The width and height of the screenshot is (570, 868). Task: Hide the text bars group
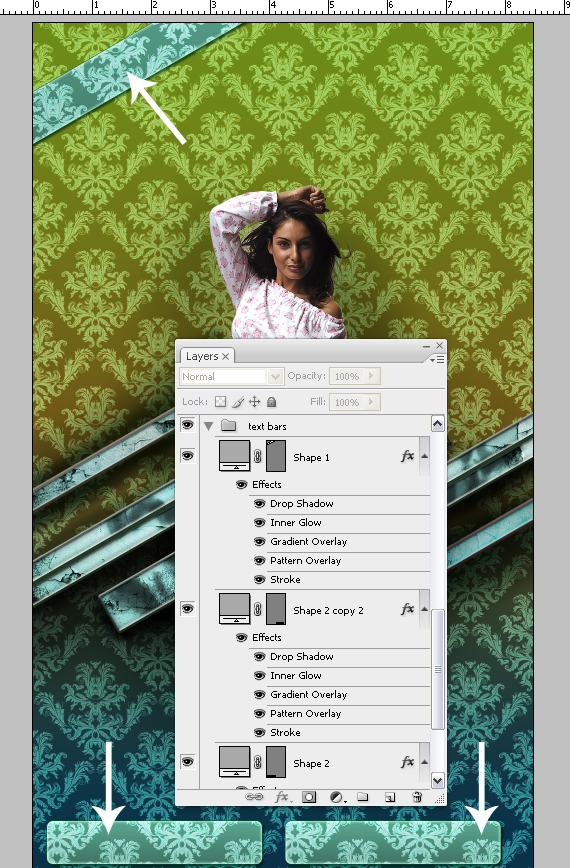point(188,425)
